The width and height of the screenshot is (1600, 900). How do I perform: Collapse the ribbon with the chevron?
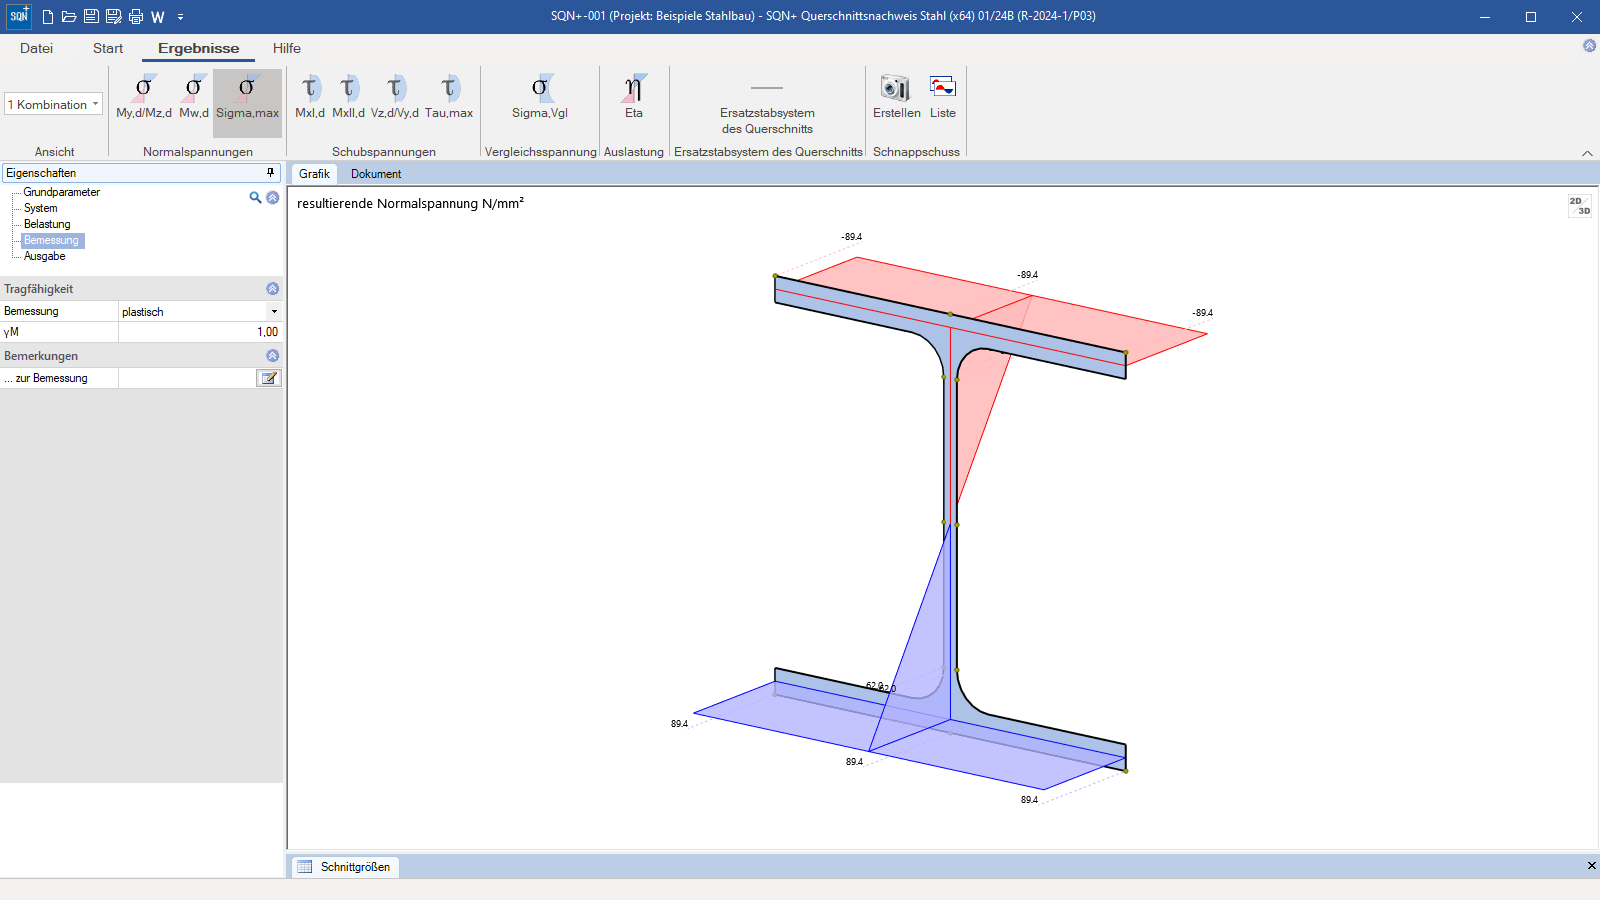click(1587, 153)
